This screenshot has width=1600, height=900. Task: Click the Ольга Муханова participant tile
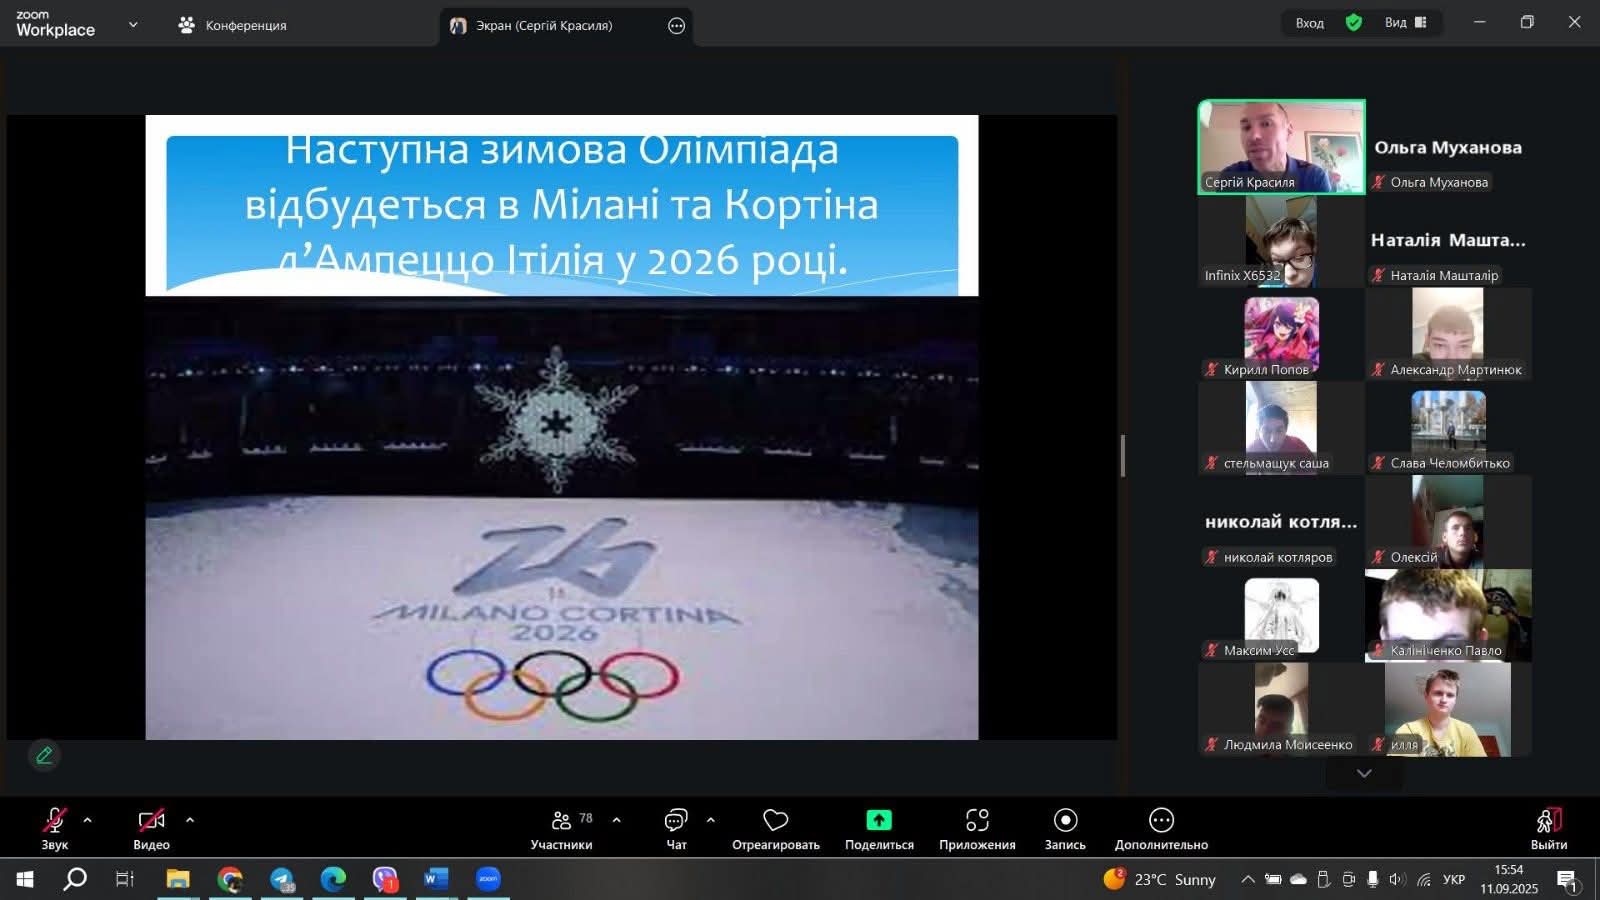click(1448, 146)
